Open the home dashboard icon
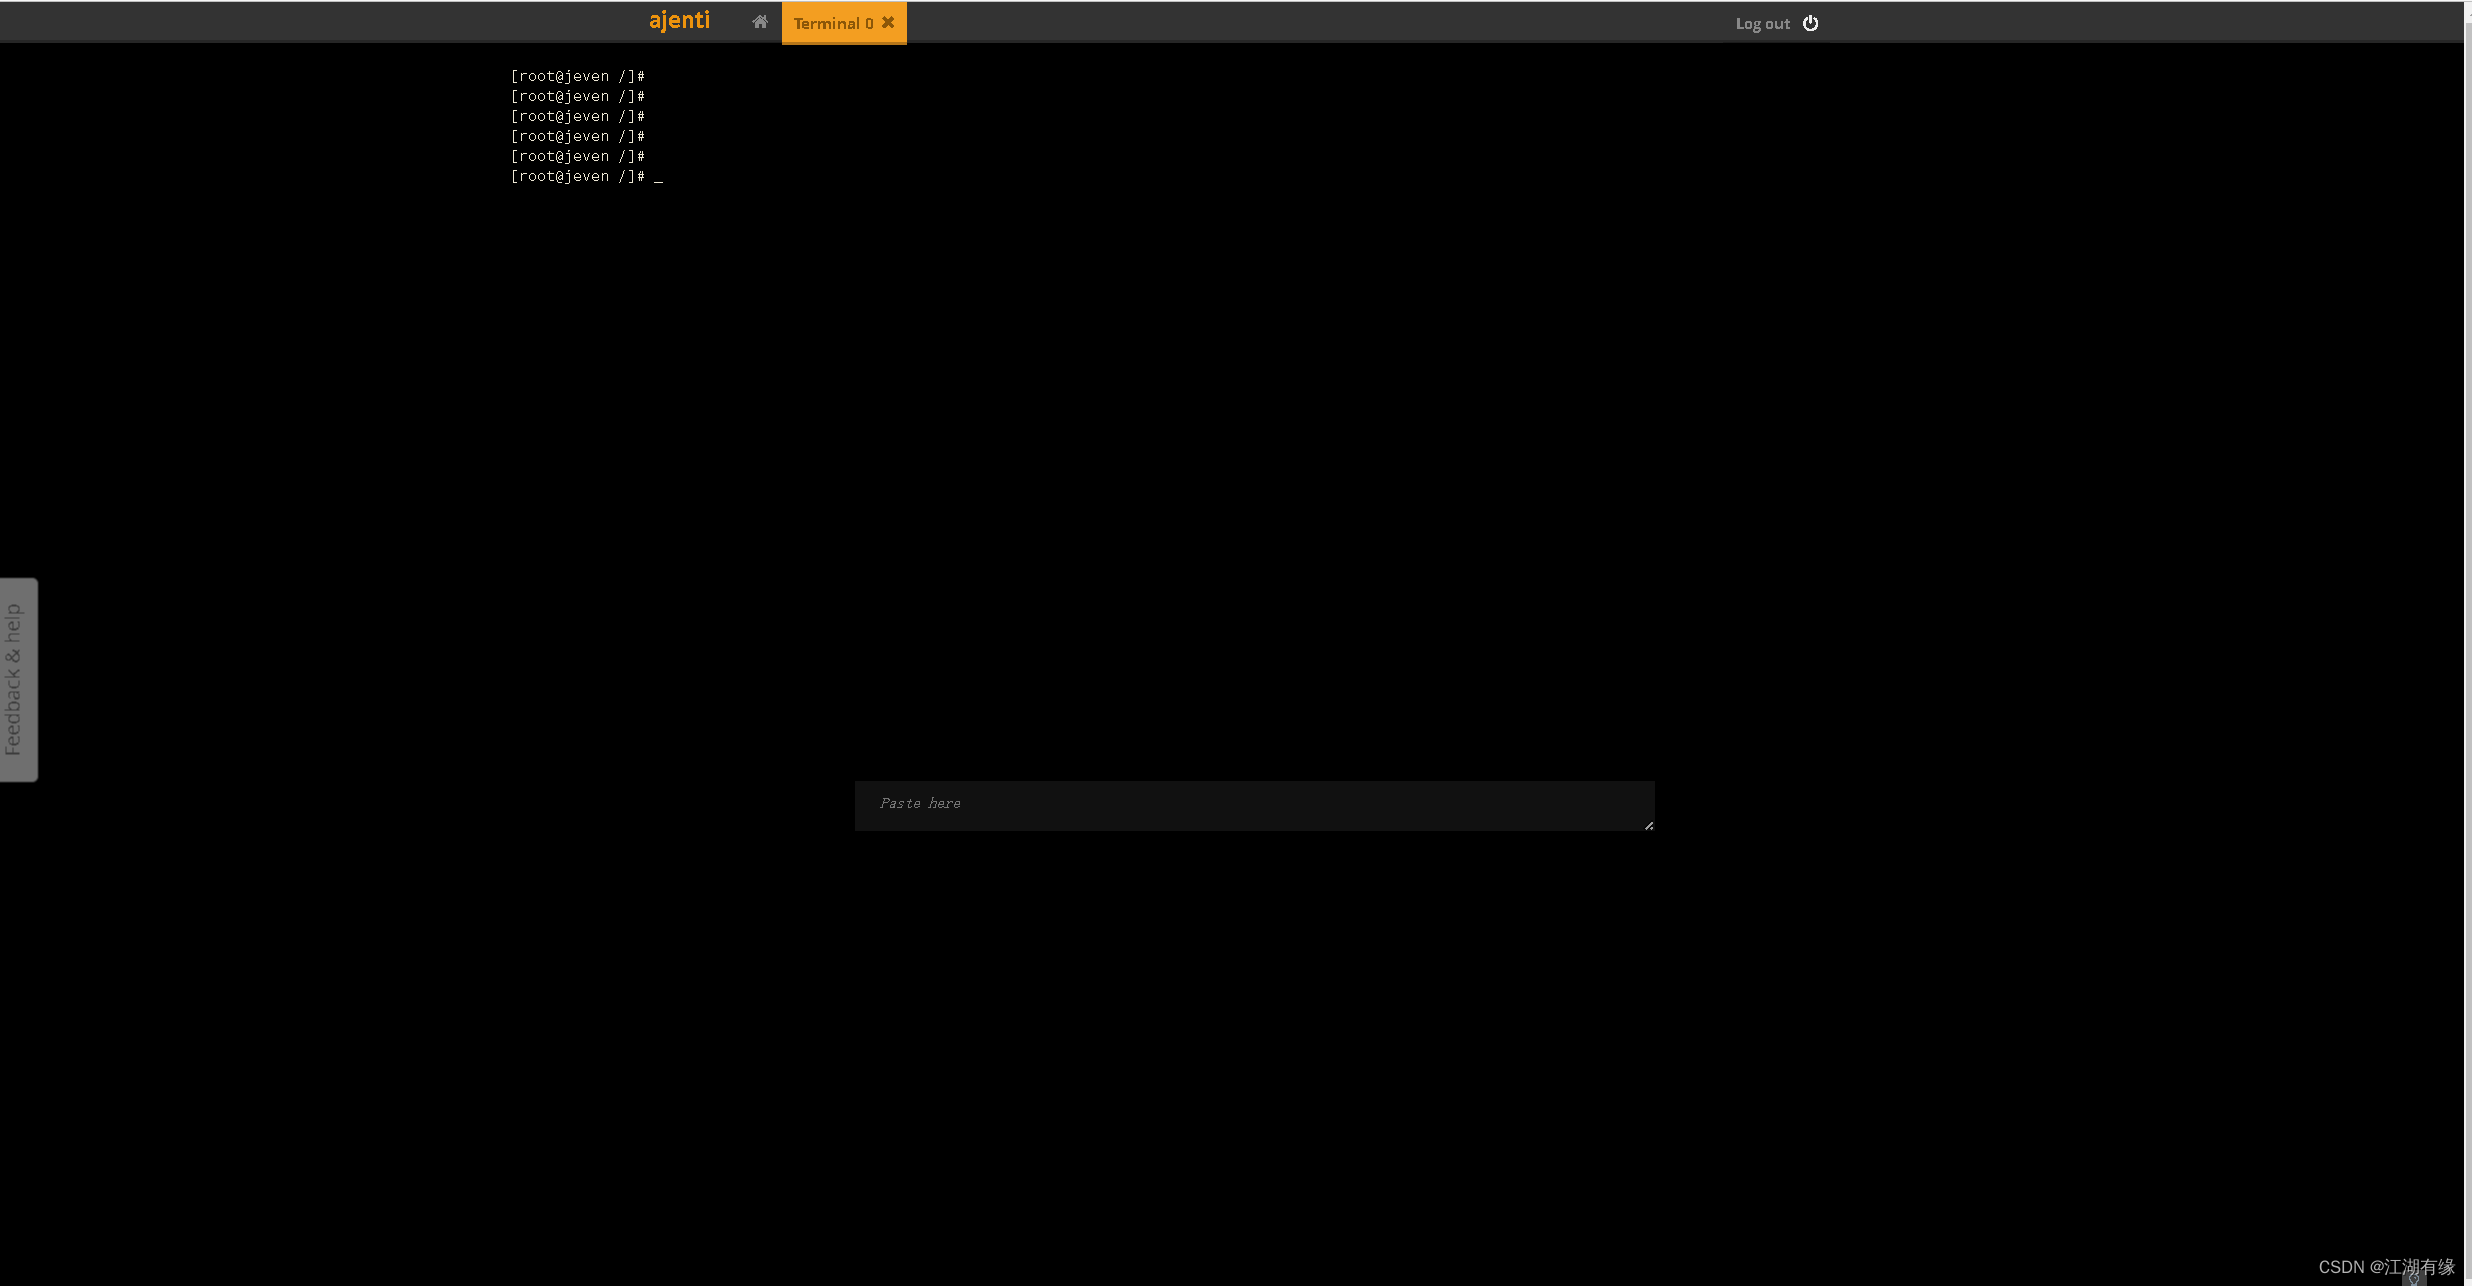The image size is (2472, 1286). (760, 22)
